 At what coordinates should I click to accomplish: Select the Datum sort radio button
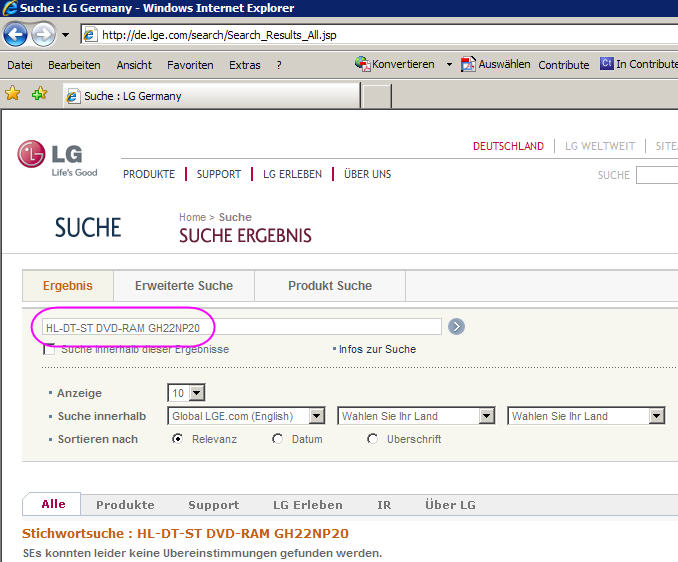278,439
